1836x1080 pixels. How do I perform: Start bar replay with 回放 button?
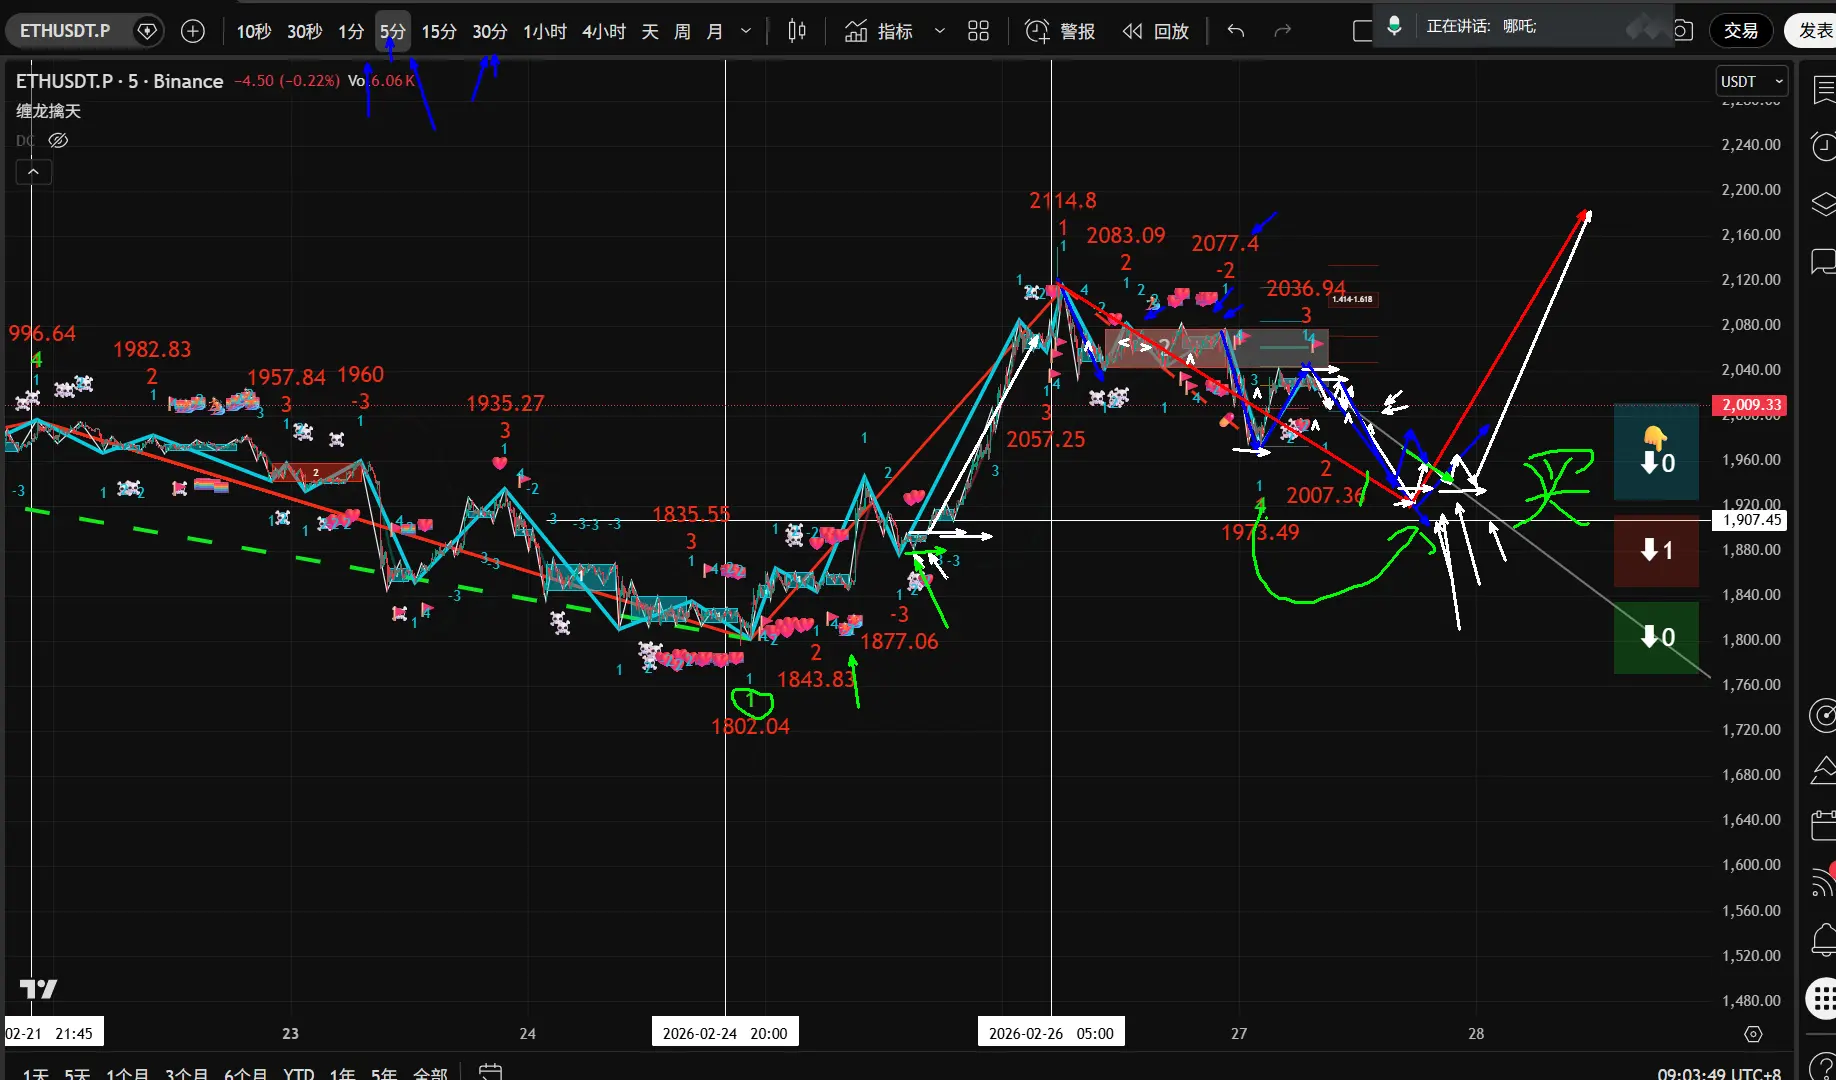1156,32
